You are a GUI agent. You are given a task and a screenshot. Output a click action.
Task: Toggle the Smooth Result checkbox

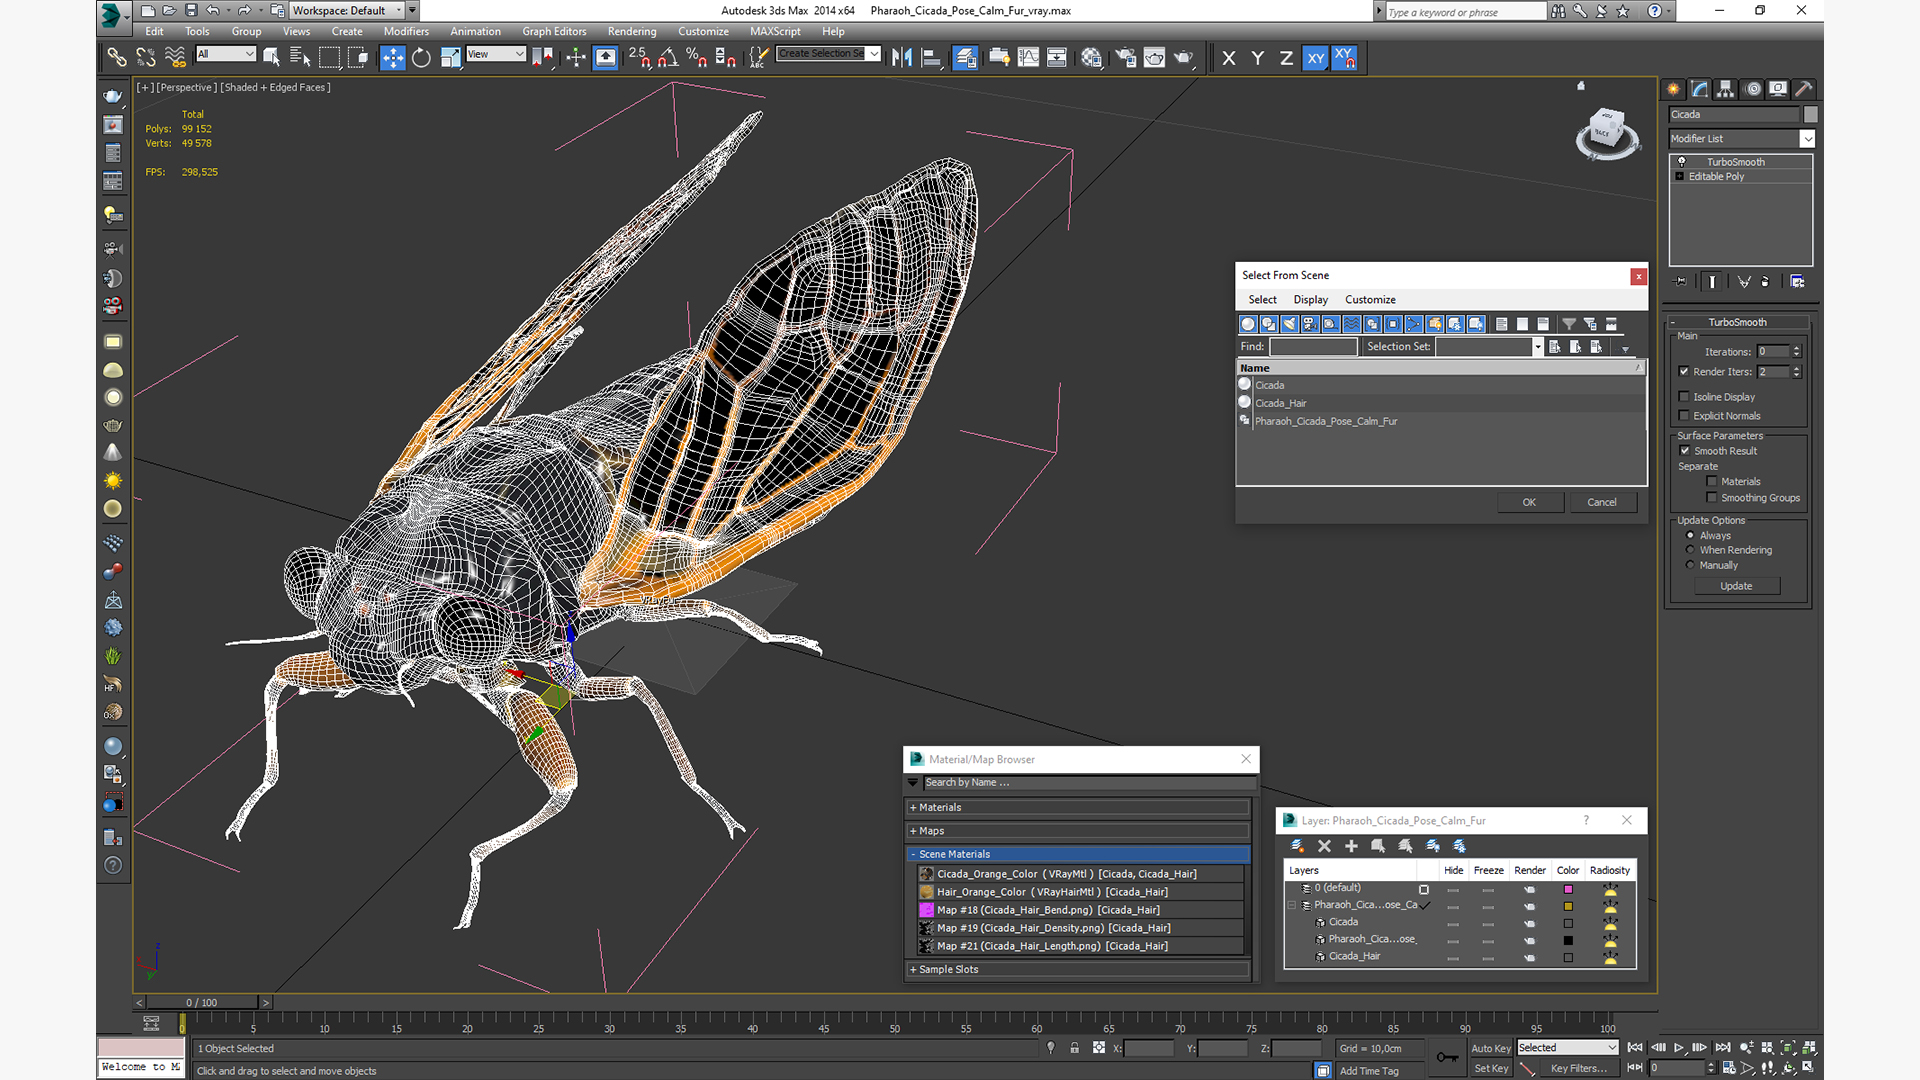point(1685,451)
